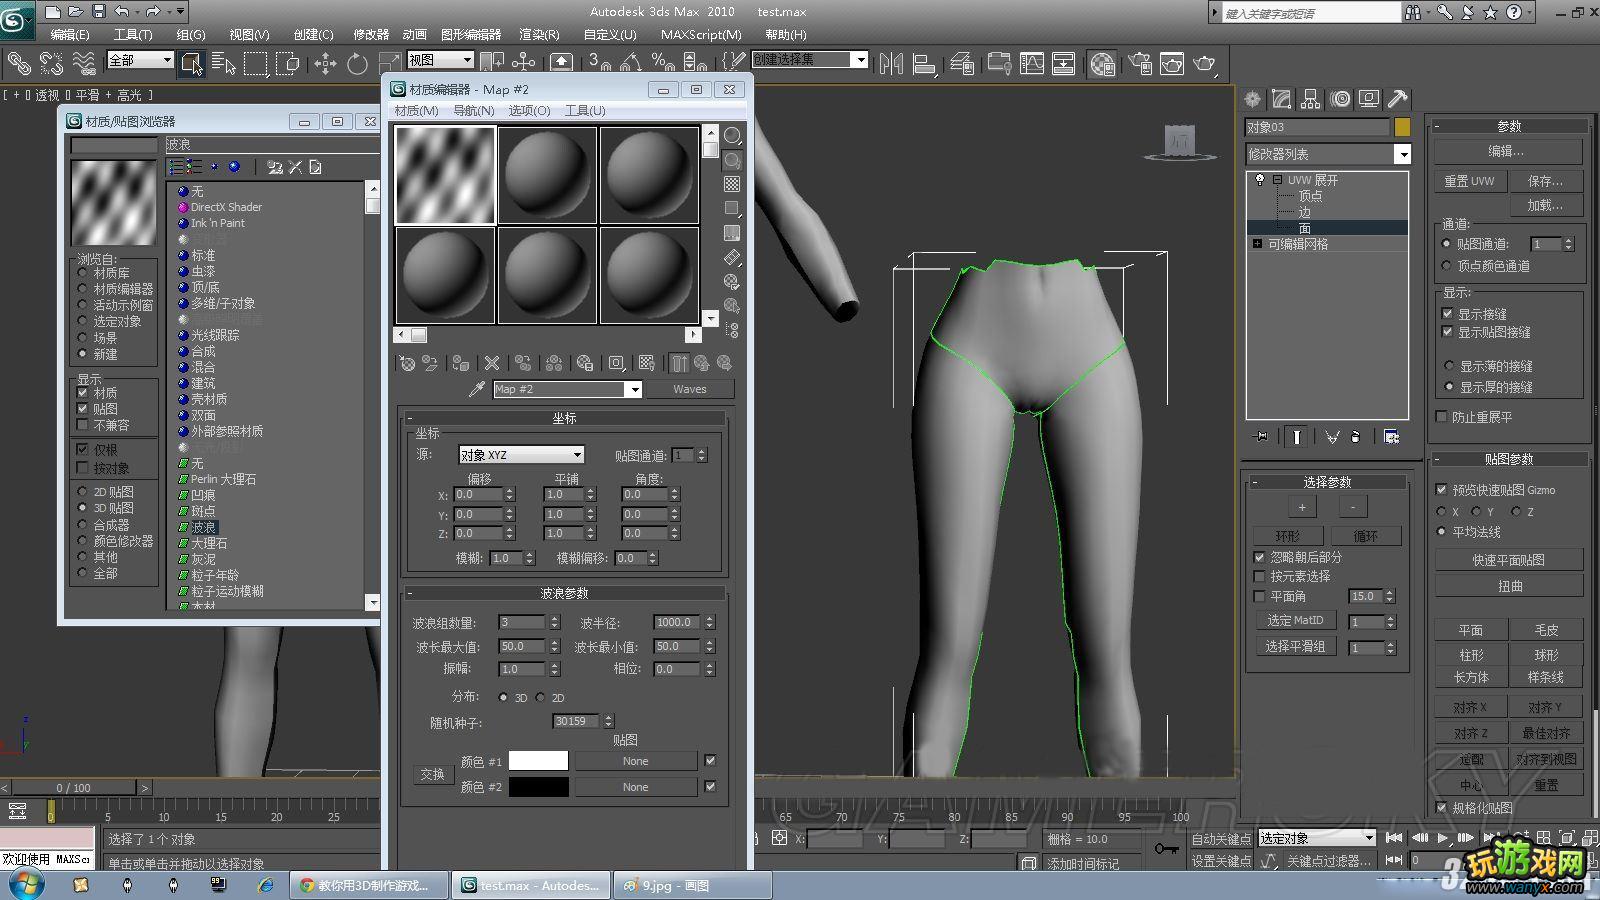Screen dimensions: 1600x900
Task: Open the selection filter All dropdown
Action: coord(140,61)
